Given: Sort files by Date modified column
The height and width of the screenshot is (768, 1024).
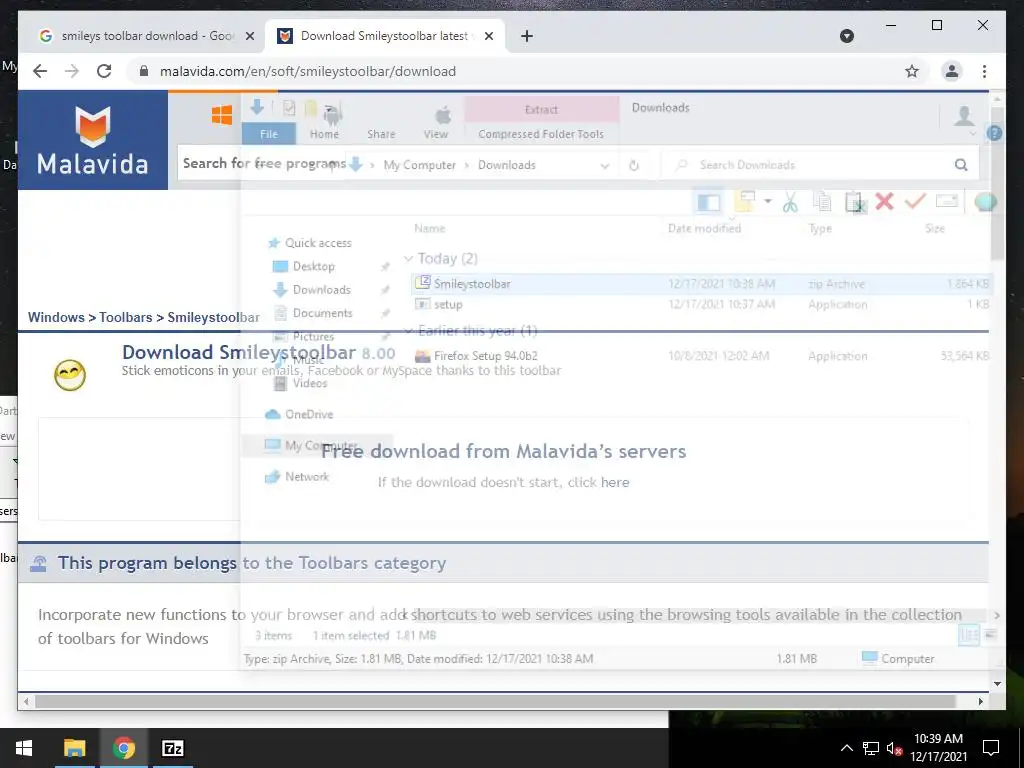Looking at the screenshot, I should (704, 228).
